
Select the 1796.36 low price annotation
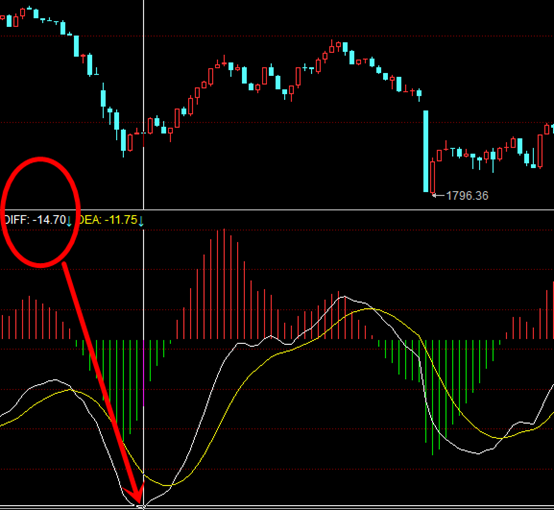[x=467, y=196]
